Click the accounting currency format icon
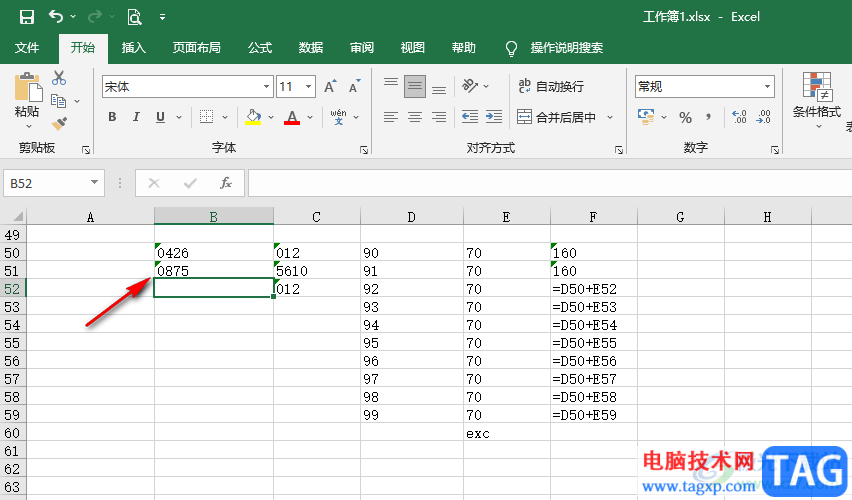The image size is (852, 500). pos(646,117)
